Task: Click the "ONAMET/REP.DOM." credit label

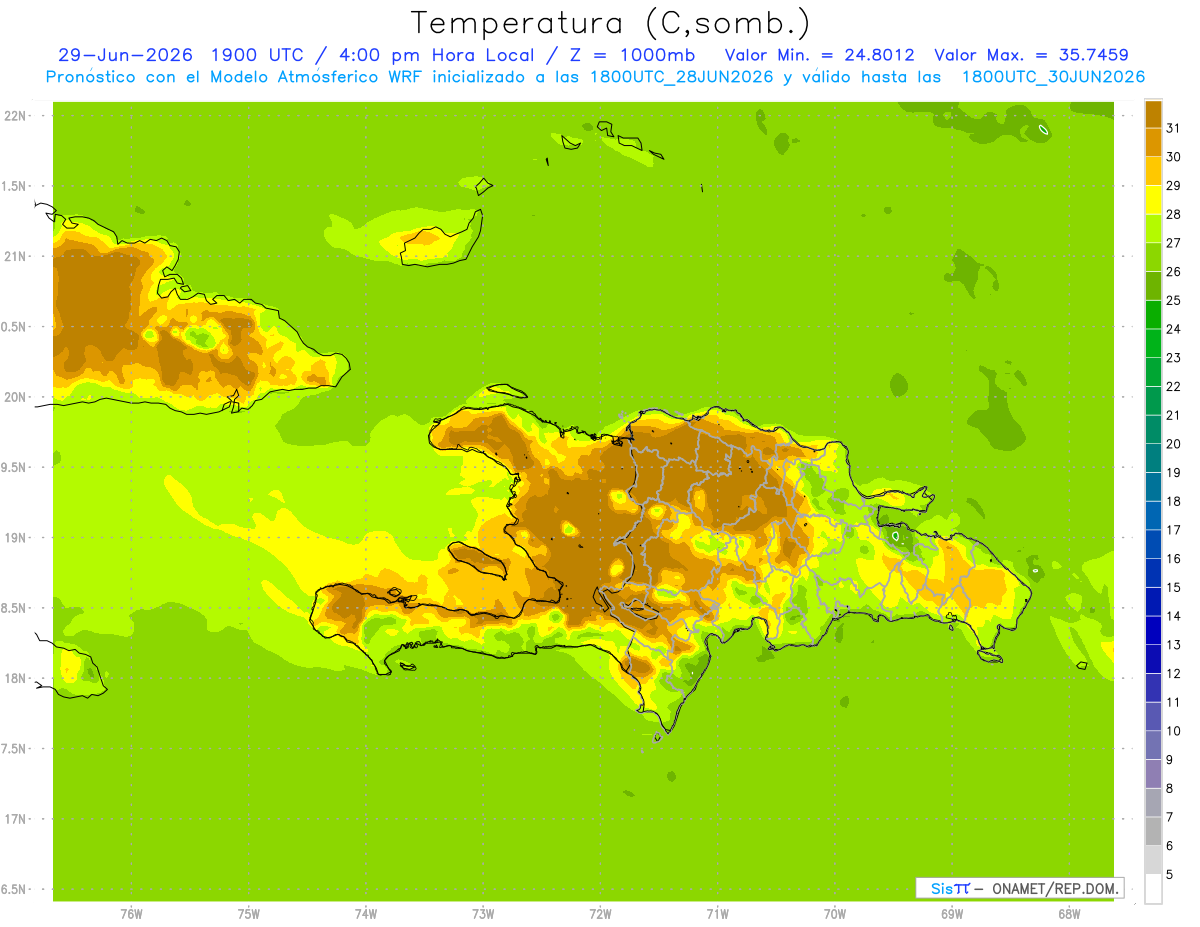Action: click(1055, 888)
